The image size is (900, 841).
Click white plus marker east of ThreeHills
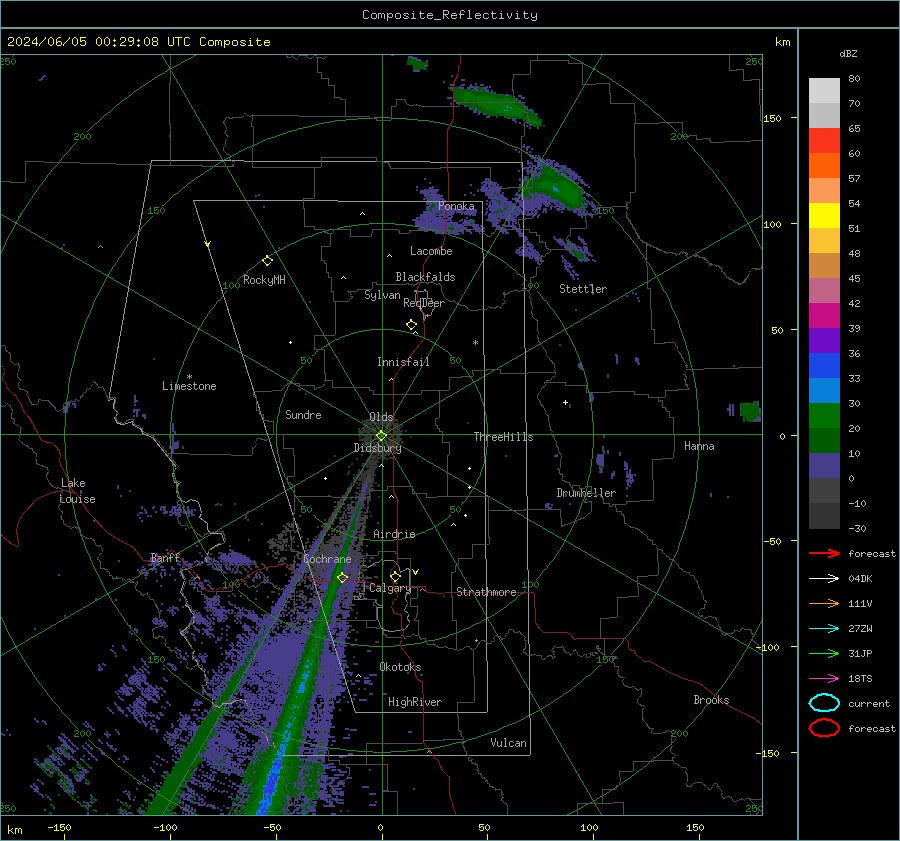(565, 402)
